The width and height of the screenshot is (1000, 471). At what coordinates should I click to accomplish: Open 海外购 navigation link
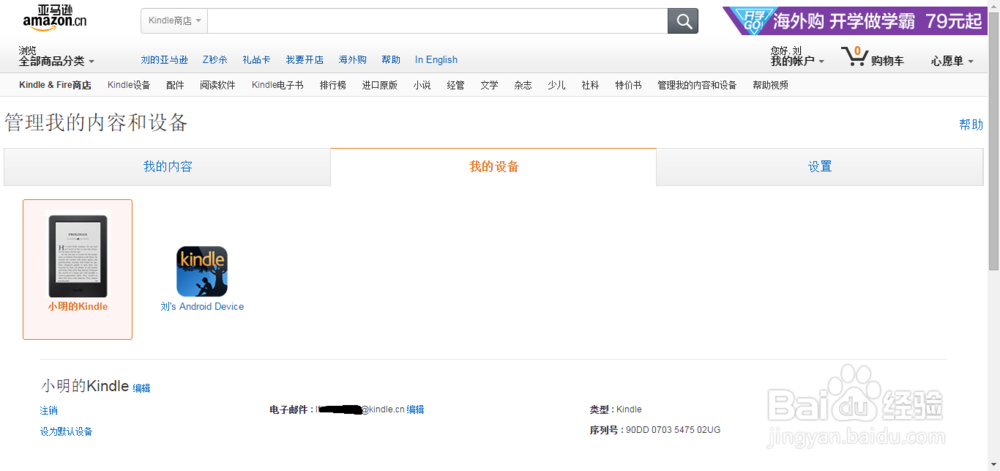pyautogui.click(x=352, y=60)
